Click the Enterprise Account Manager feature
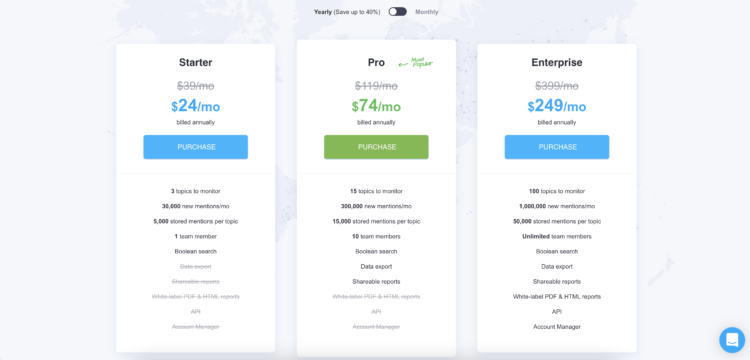Viewport: 750px width, 360px height. click(x=557, y=327)
